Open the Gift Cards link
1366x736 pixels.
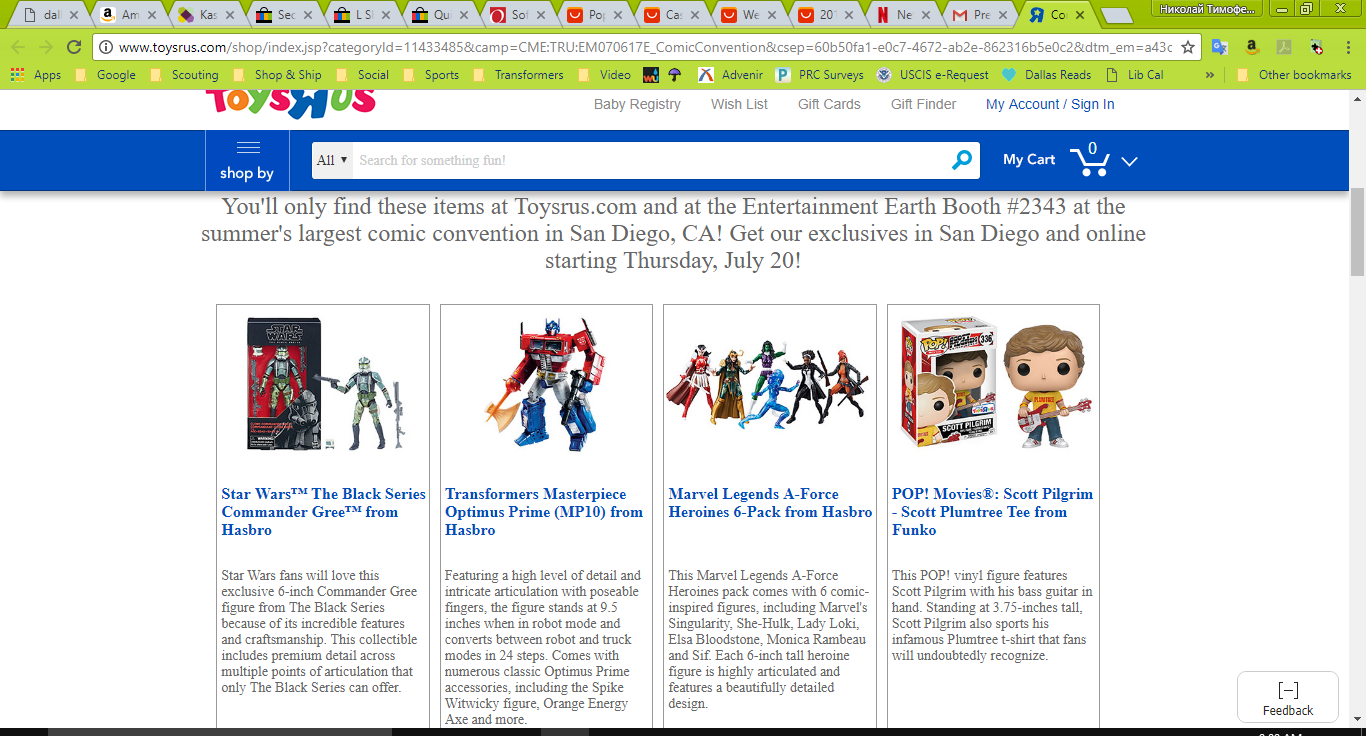(x=829, y=104)
